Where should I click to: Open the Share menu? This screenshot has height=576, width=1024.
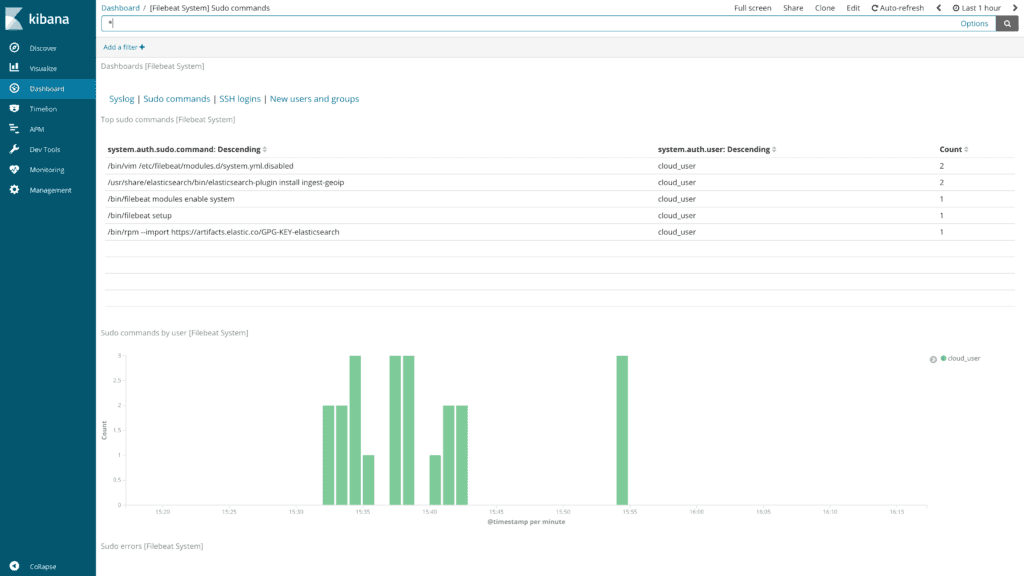(793, 8)
